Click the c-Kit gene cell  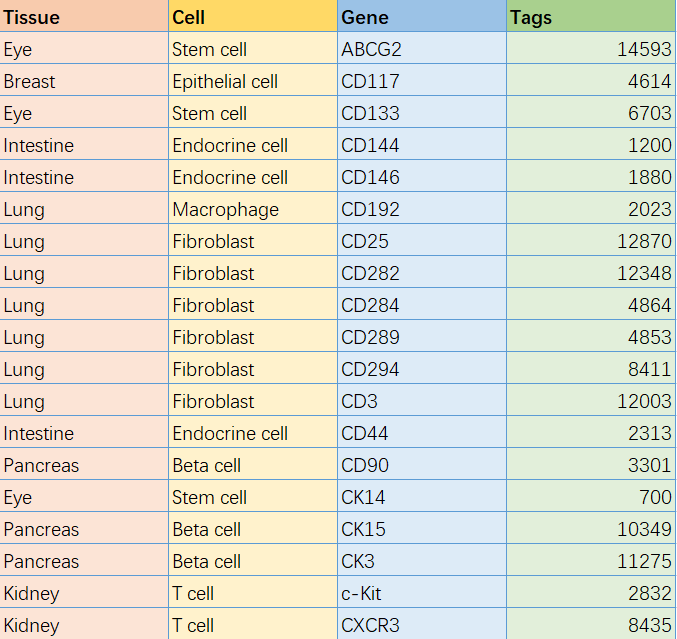click(422, 592)
